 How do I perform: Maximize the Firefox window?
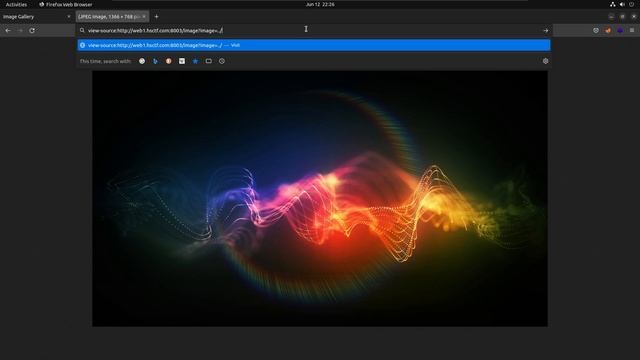(622, 17)
